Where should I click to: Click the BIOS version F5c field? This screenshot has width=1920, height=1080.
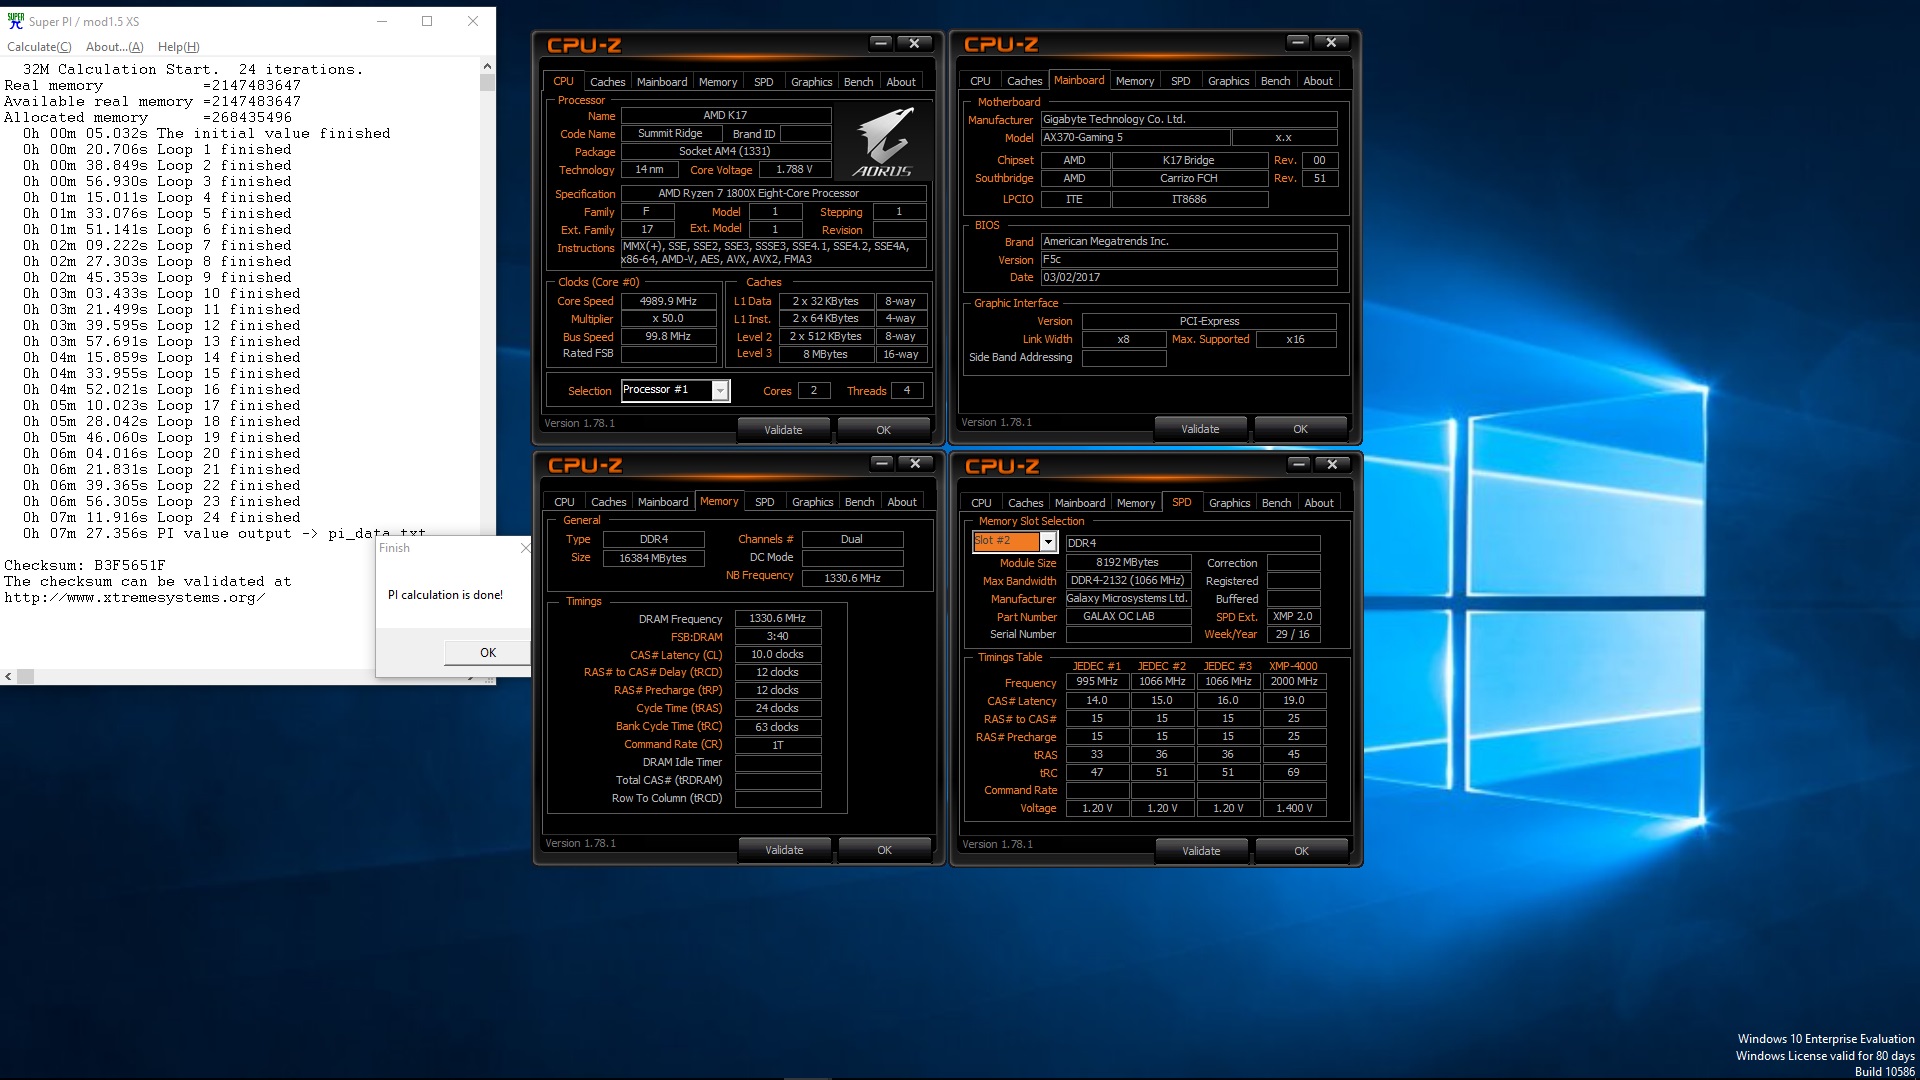click(1189, 259)
